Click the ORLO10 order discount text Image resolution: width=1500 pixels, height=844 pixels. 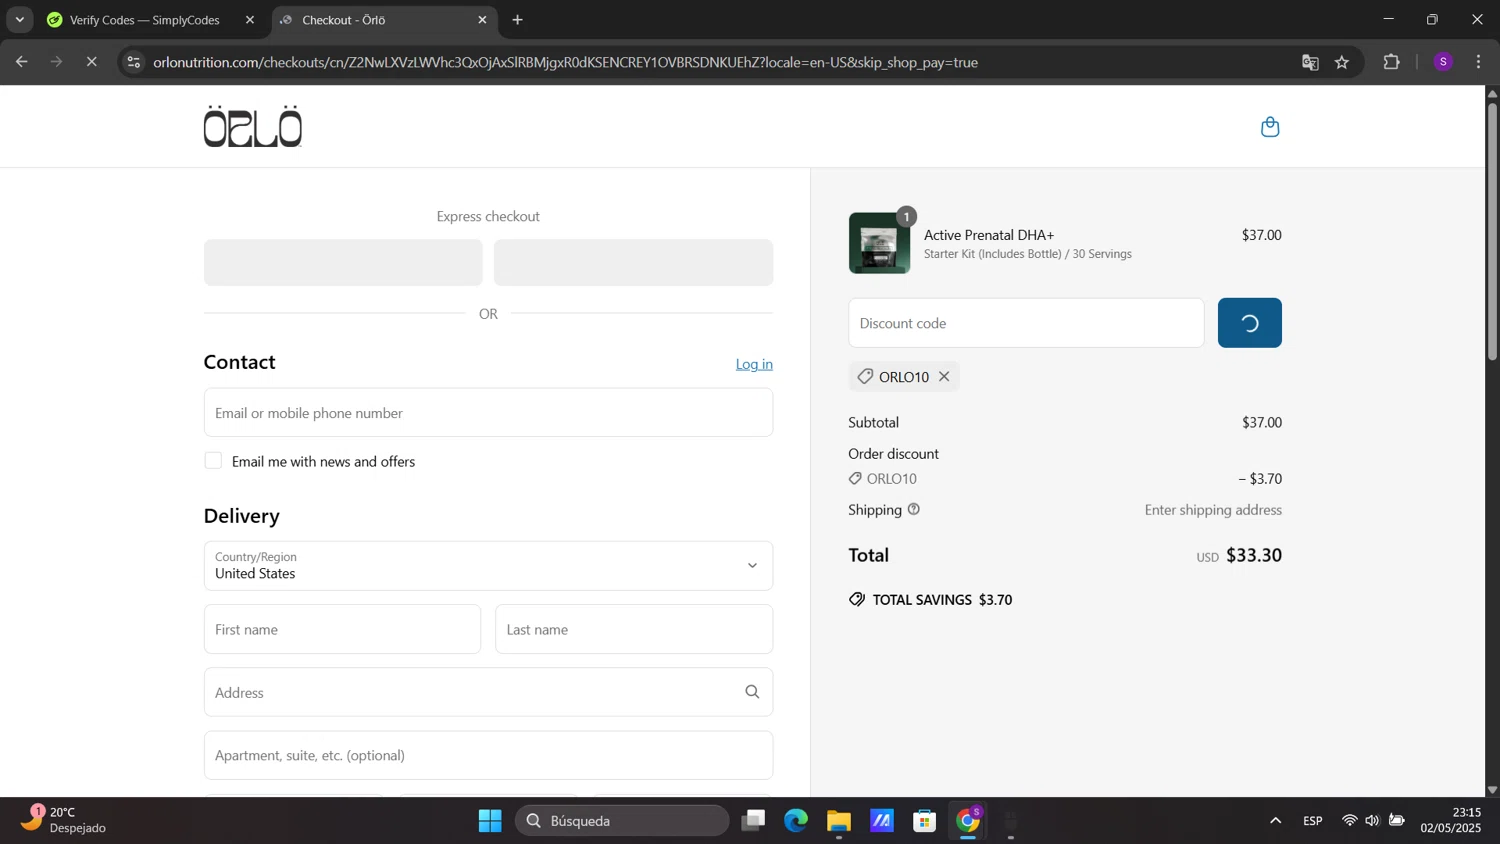(892, 479)
